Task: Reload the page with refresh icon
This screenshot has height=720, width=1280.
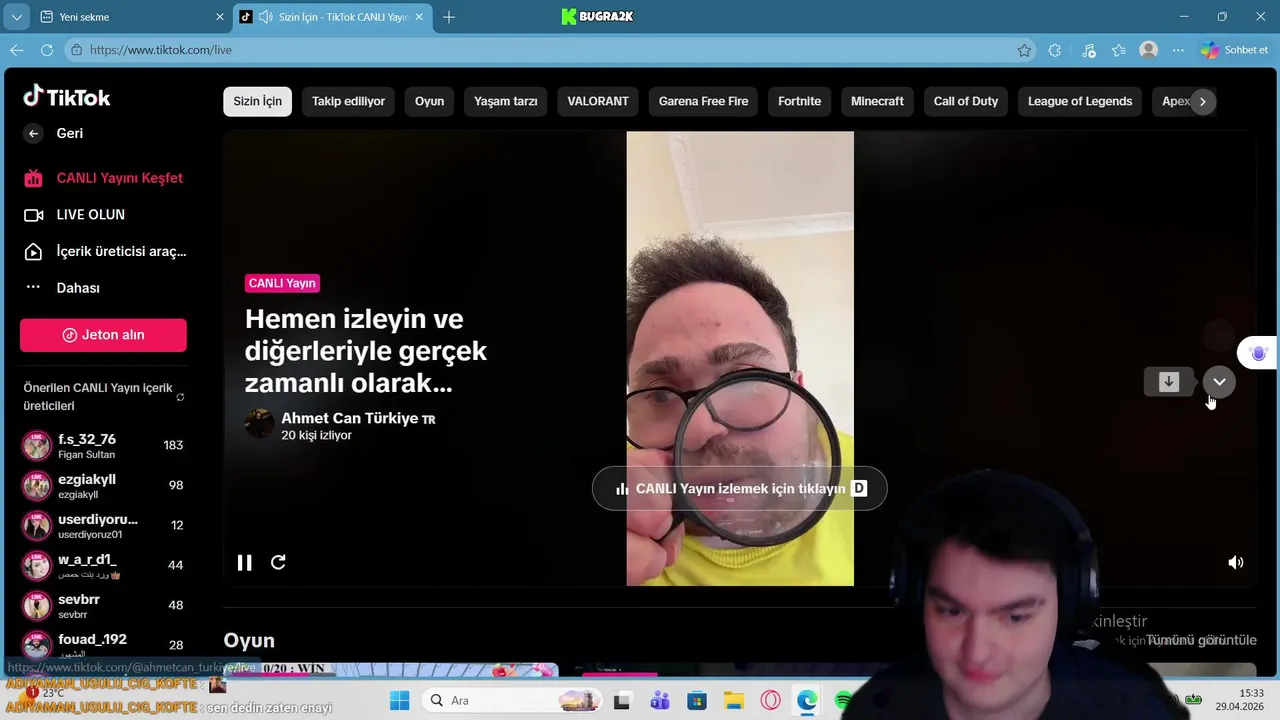Action: pyautogui.click(x=47, y=50)
